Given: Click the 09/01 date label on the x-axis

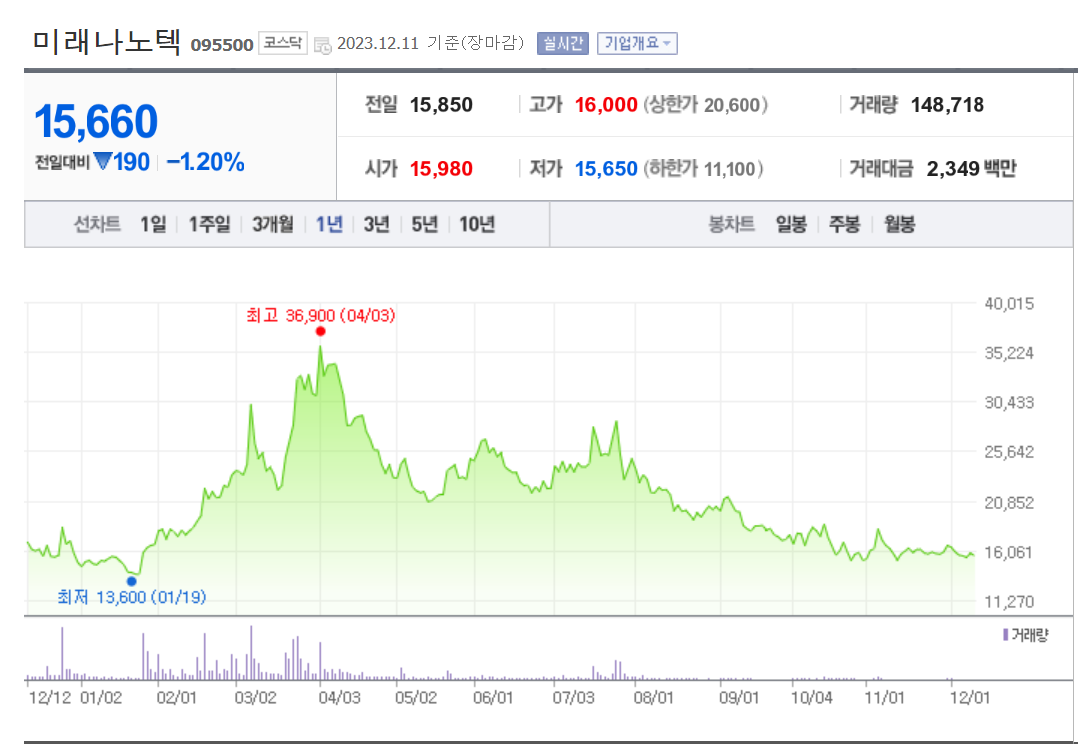Looking at the screenshot, I should coord(739,698).
